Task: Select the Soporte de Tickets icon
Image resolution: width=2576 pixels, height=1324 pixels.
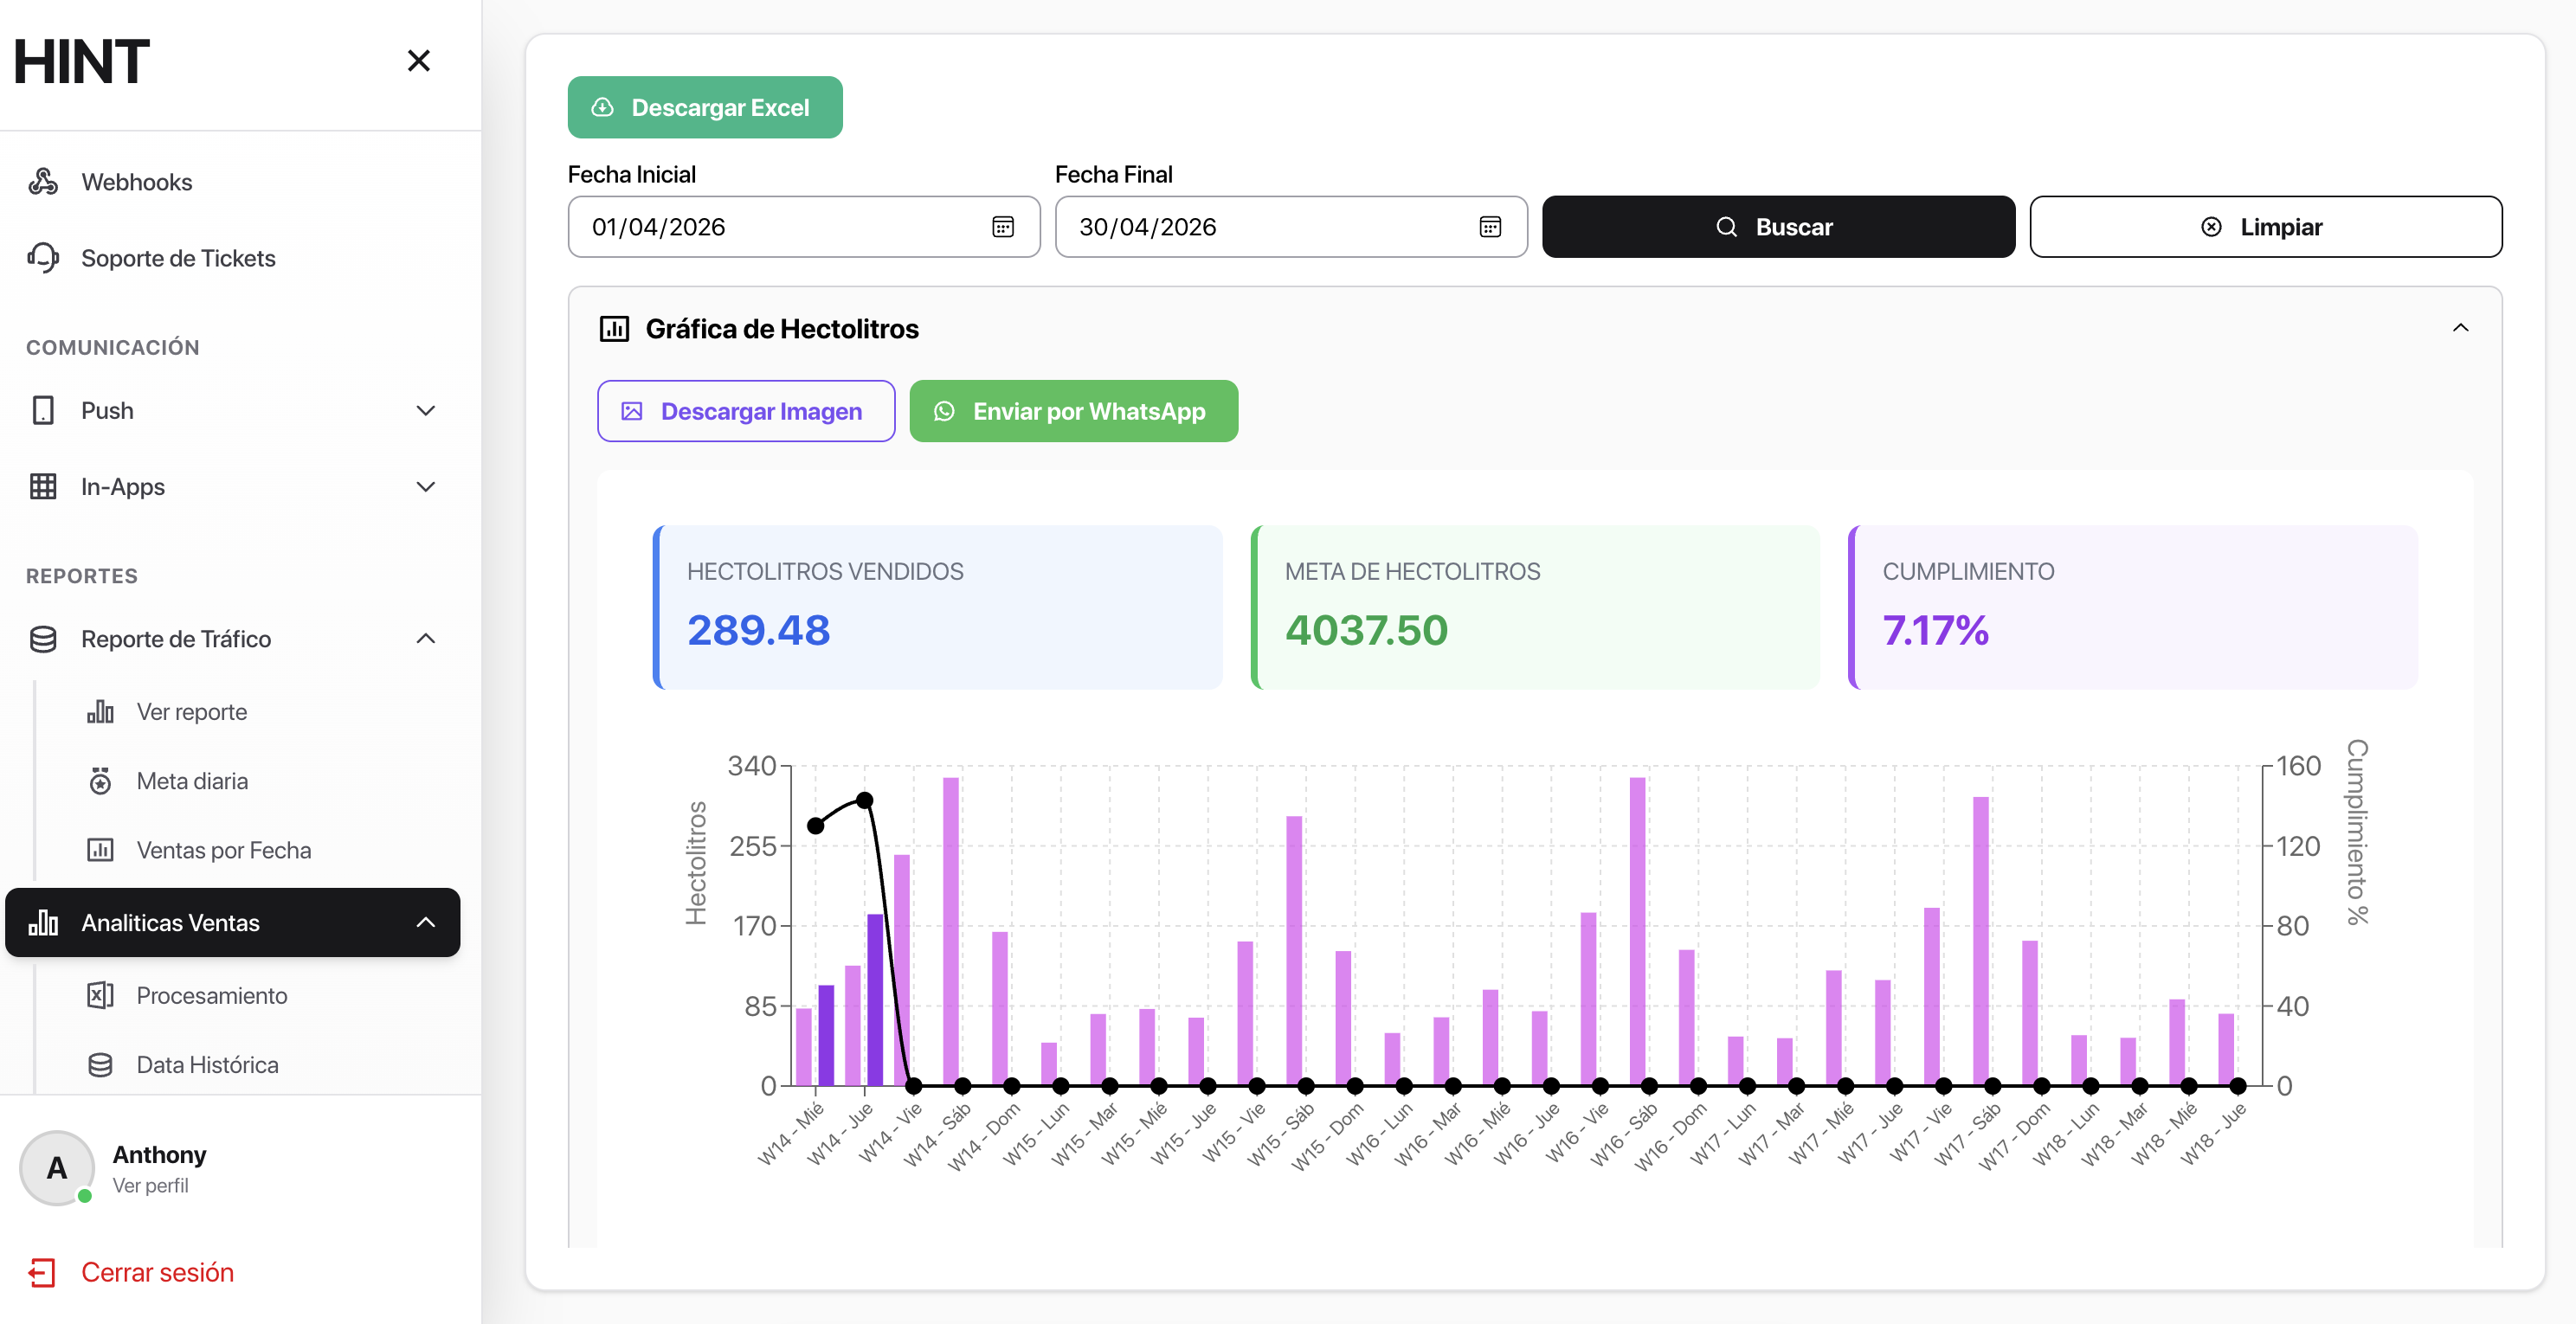Action: pyautogui.click(x=44, y=258)
